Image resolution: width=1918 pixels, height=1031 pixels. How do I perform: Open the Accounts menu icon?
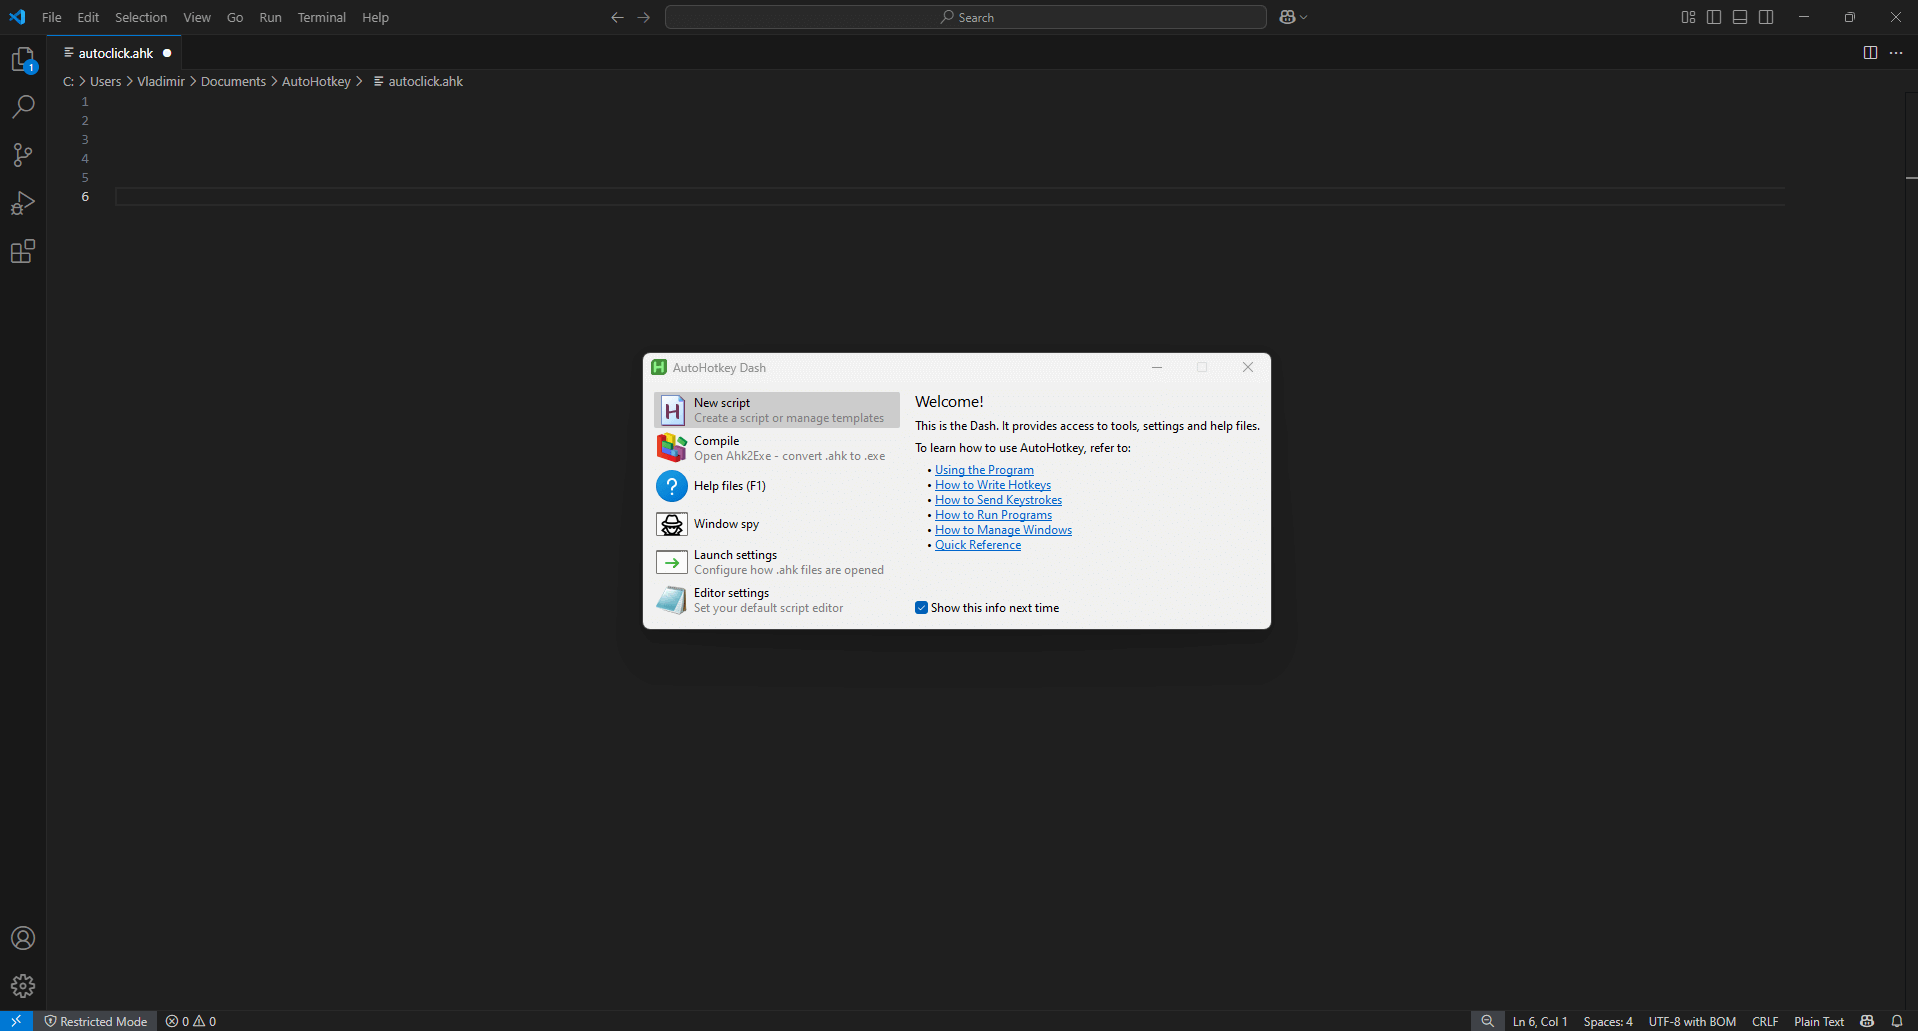click(23, 938)
